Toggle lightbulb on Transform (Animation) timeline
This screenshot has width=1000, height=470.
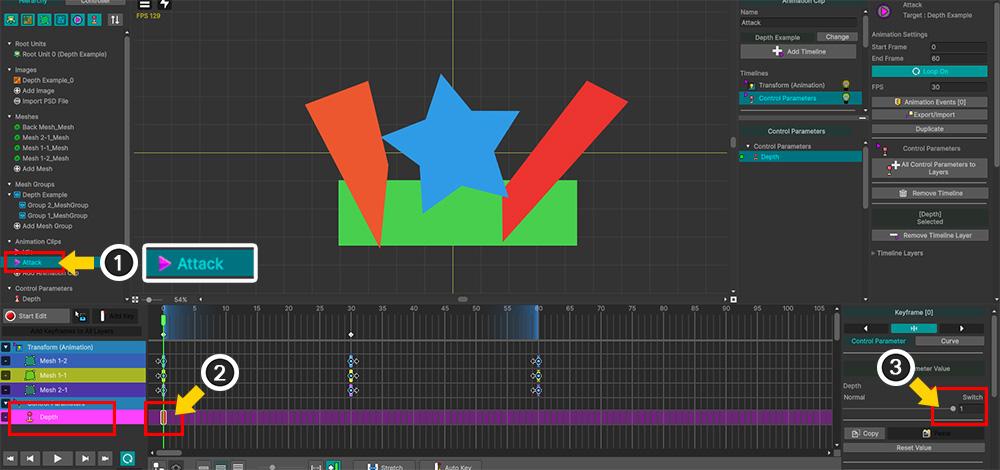point(846,85)
